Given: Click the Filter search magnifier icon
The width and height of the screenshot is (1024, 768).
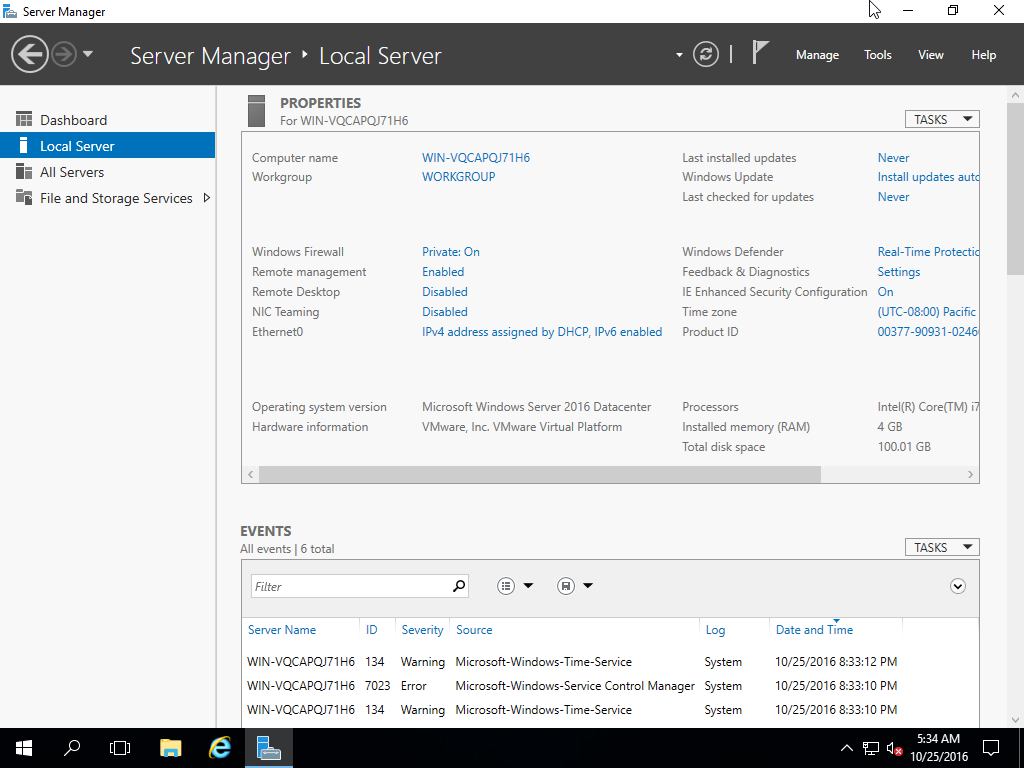Looking at the screenshot, I should pos(459,586).
